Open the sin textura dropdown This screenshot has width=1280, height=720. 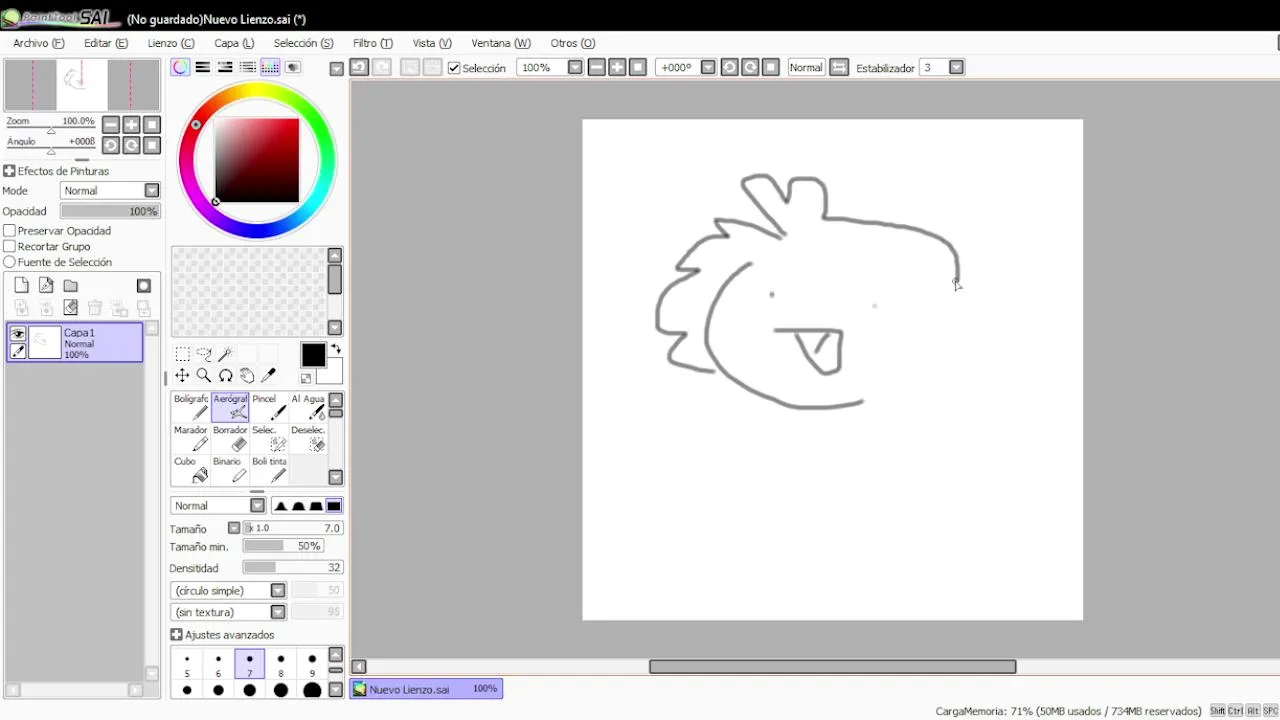[x=229, y=612]
